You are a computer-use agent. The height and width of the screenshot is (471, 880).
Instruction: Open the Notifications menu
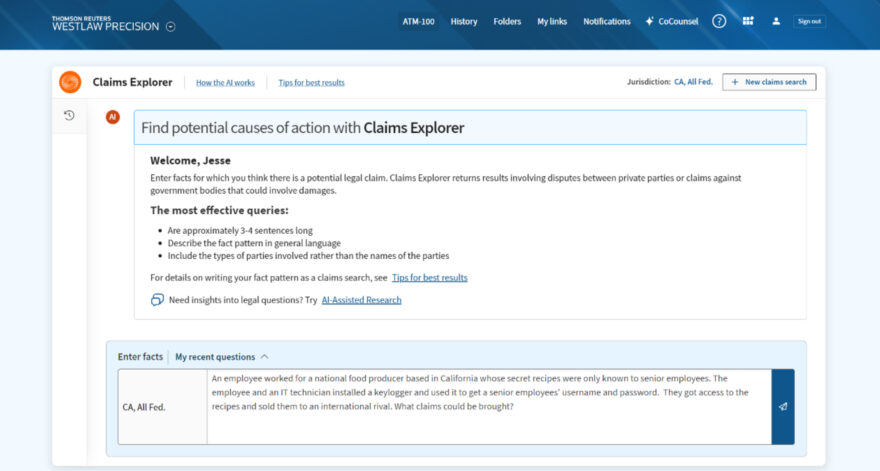tap(607, 21)
